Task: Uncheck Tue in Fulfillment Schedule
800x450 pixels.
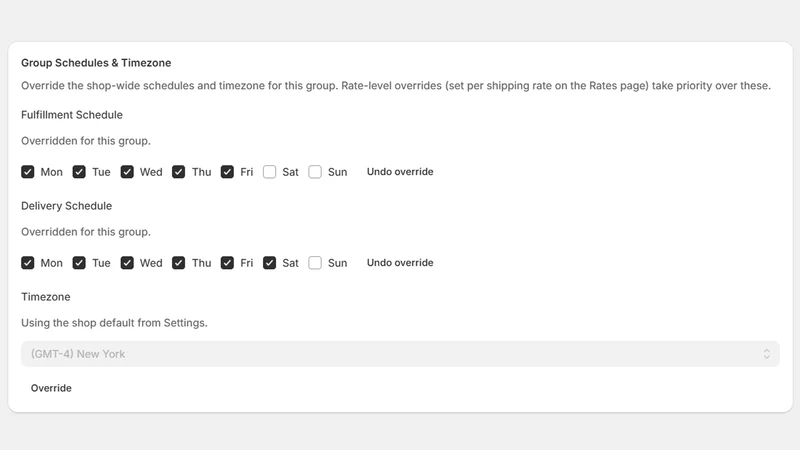Action: (79, 172)
